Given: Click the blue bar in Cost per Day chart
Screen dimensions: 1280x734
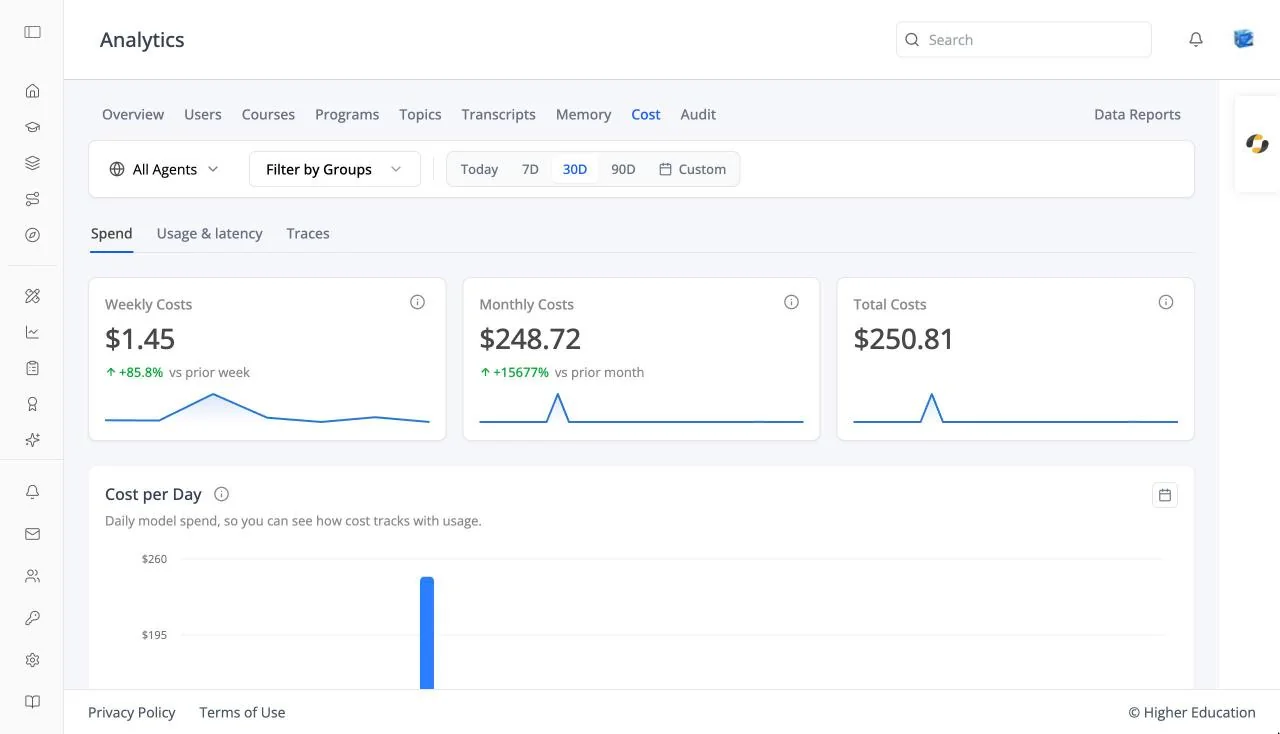Looking at the screenshot, I should [427, 632].
